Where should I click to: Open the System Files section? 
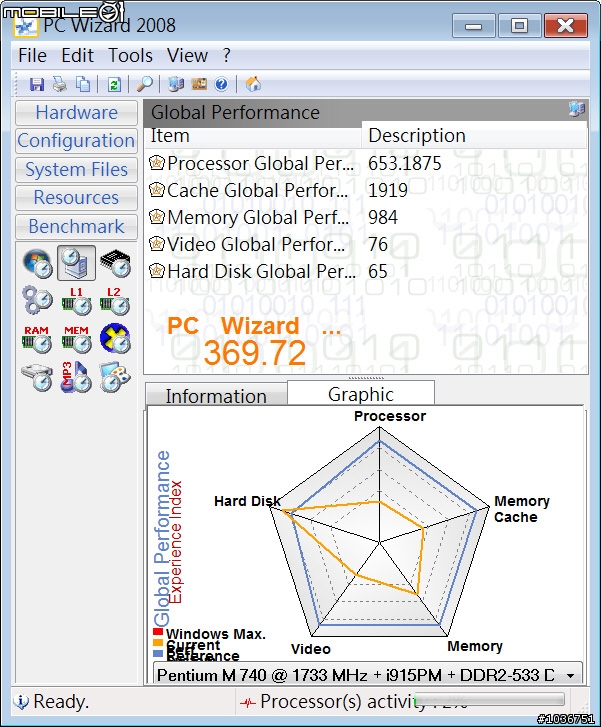point(77,170)
